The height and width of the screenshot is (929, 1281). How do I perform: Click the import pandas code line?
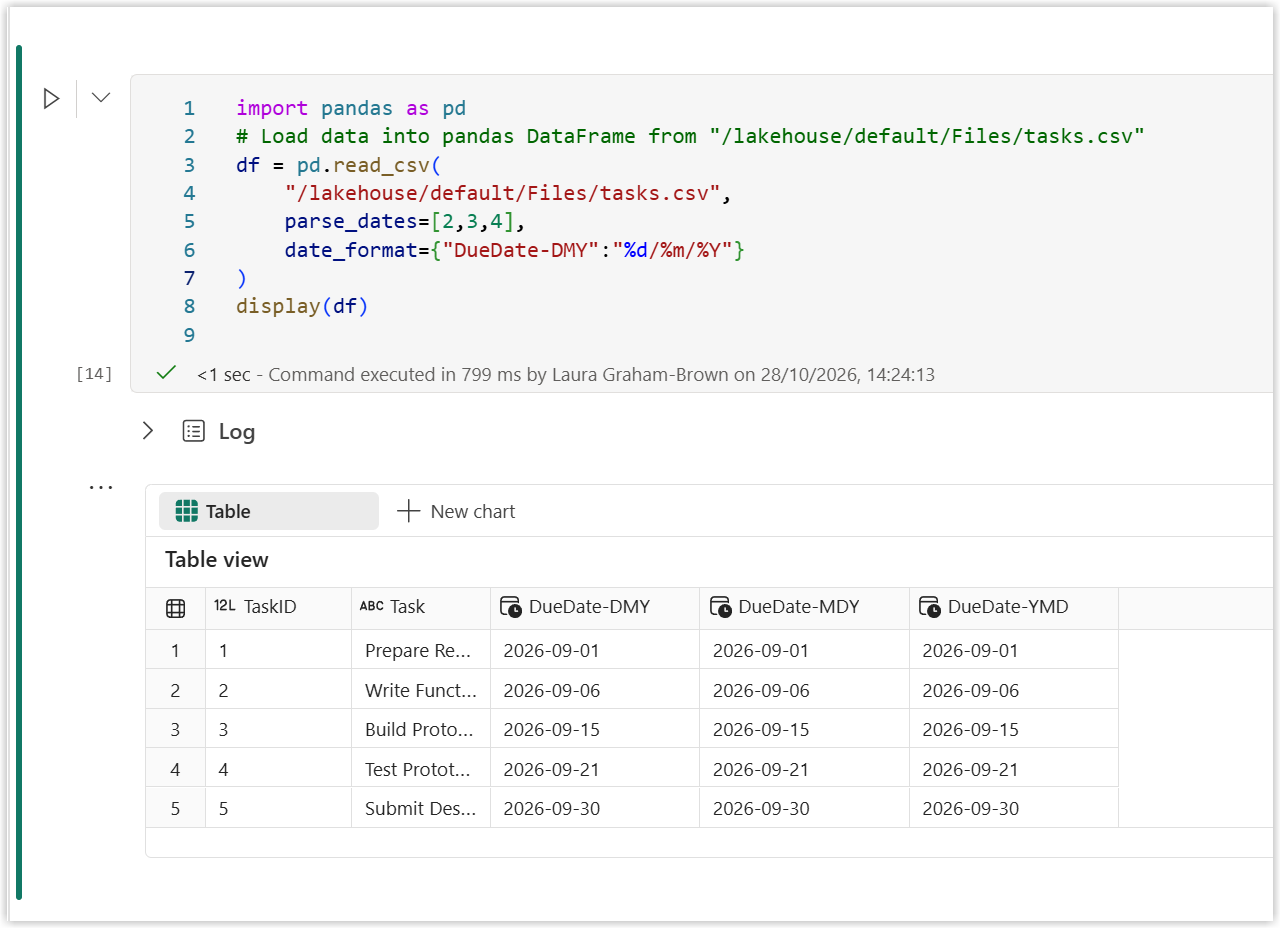coord(351,108)
